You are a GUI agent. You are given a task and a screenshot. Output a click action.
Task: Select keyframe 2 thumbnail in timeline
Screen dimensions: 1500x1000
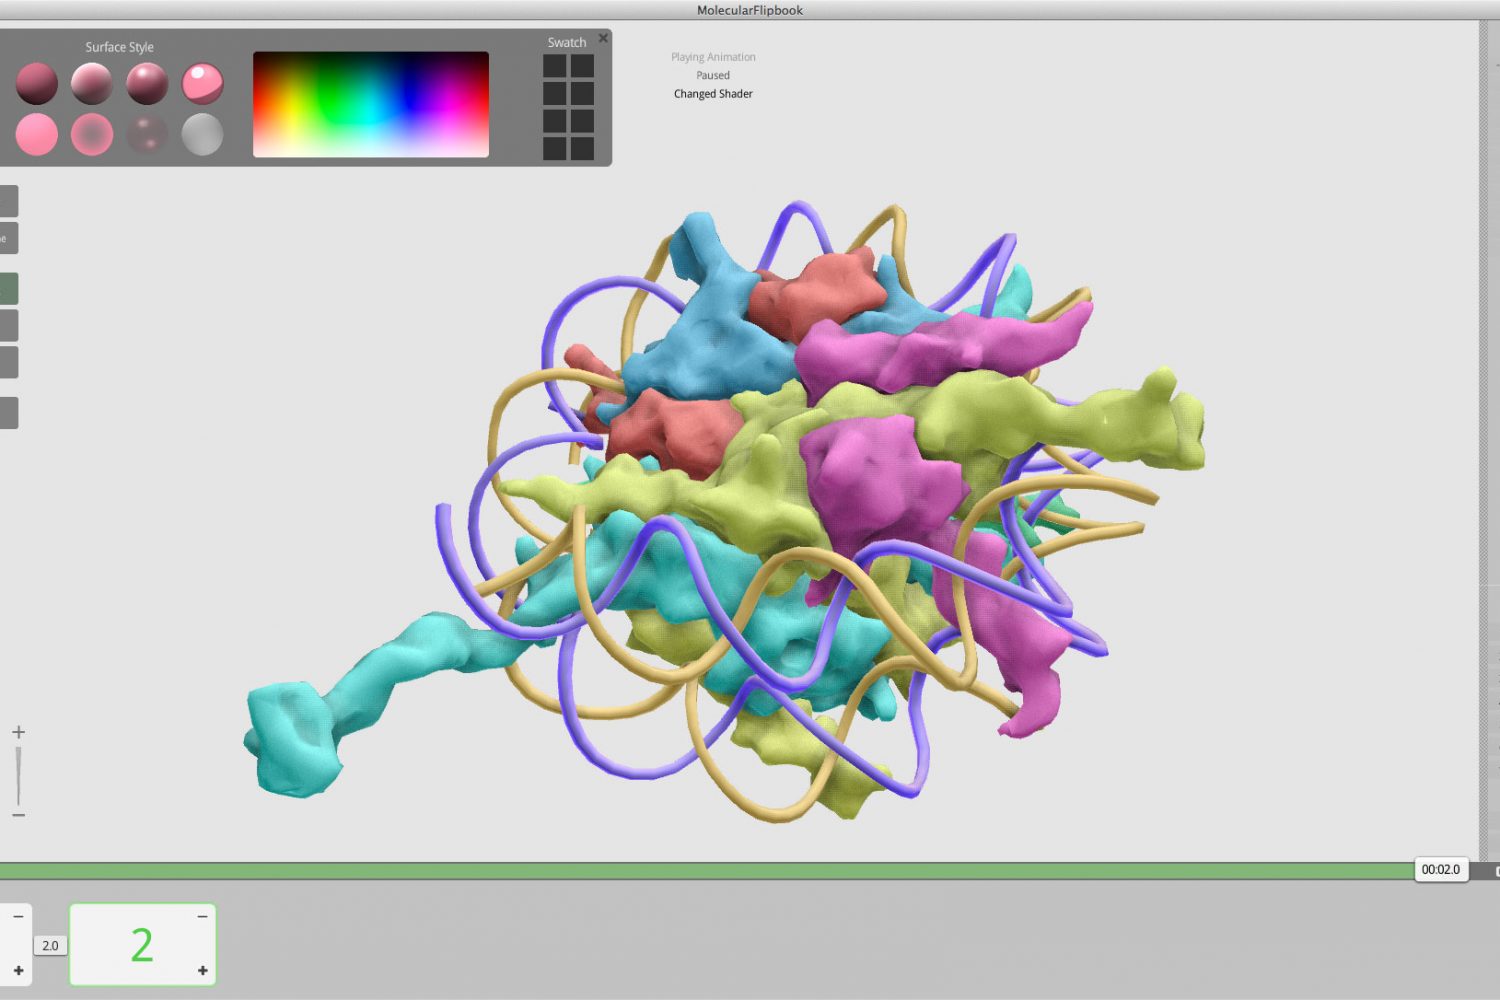tap(142, 945)
